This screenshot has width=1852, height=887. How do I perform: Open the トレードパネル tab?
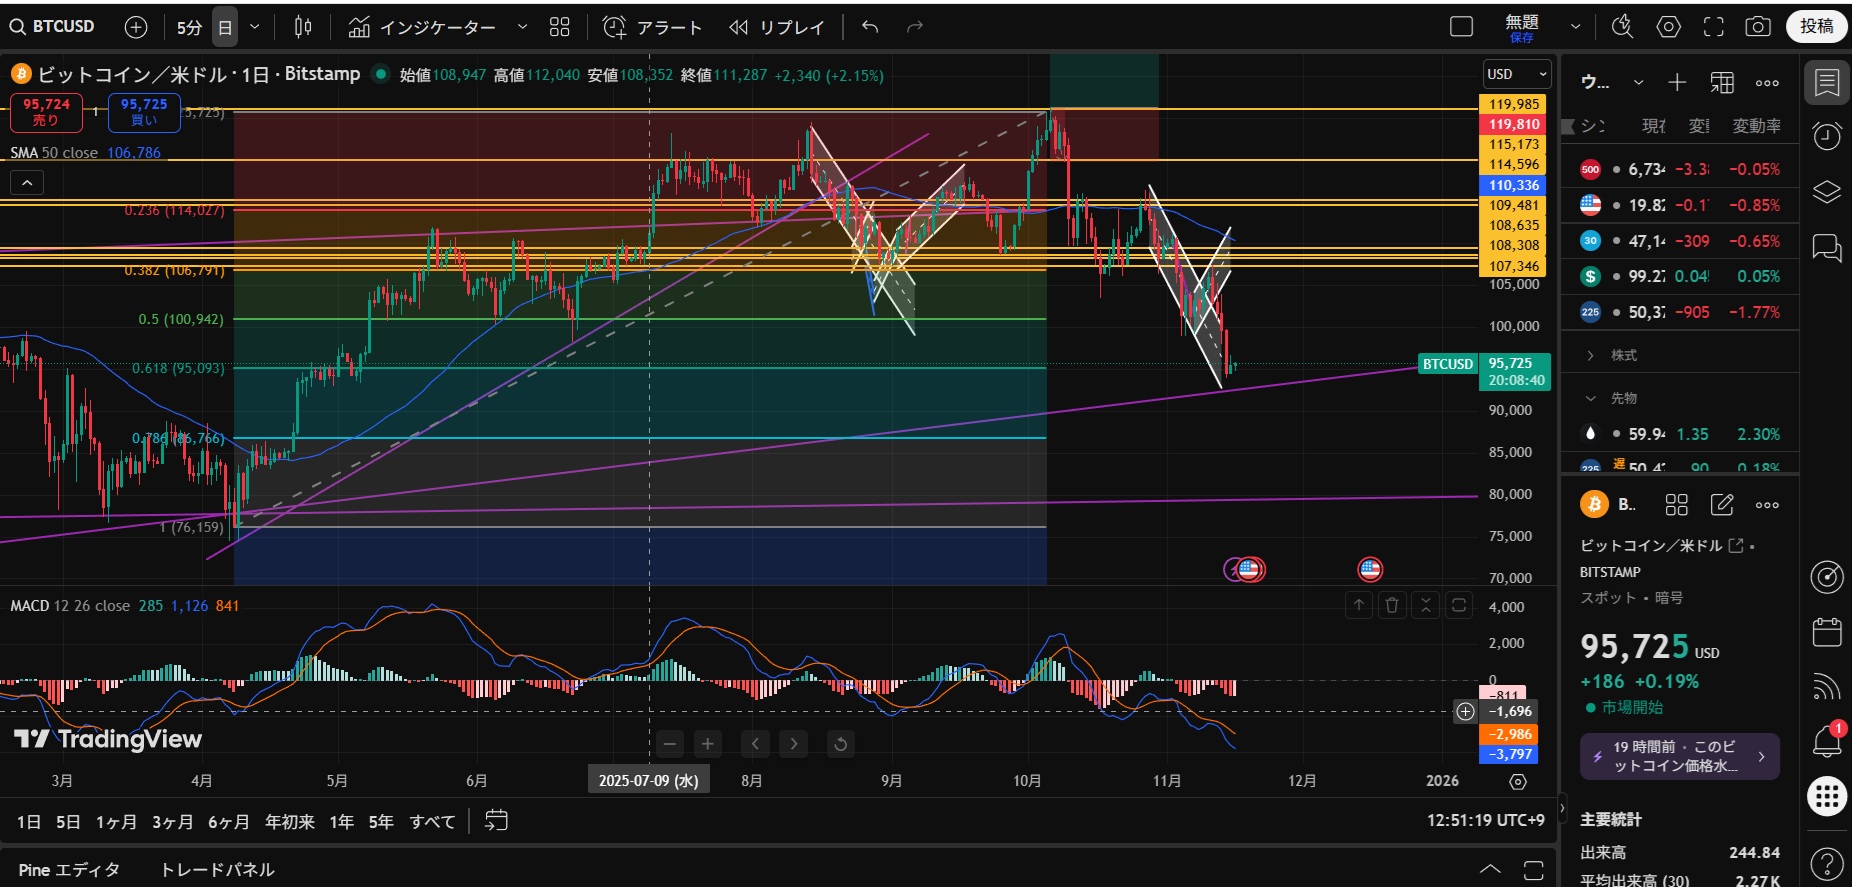tap(217, 870)
